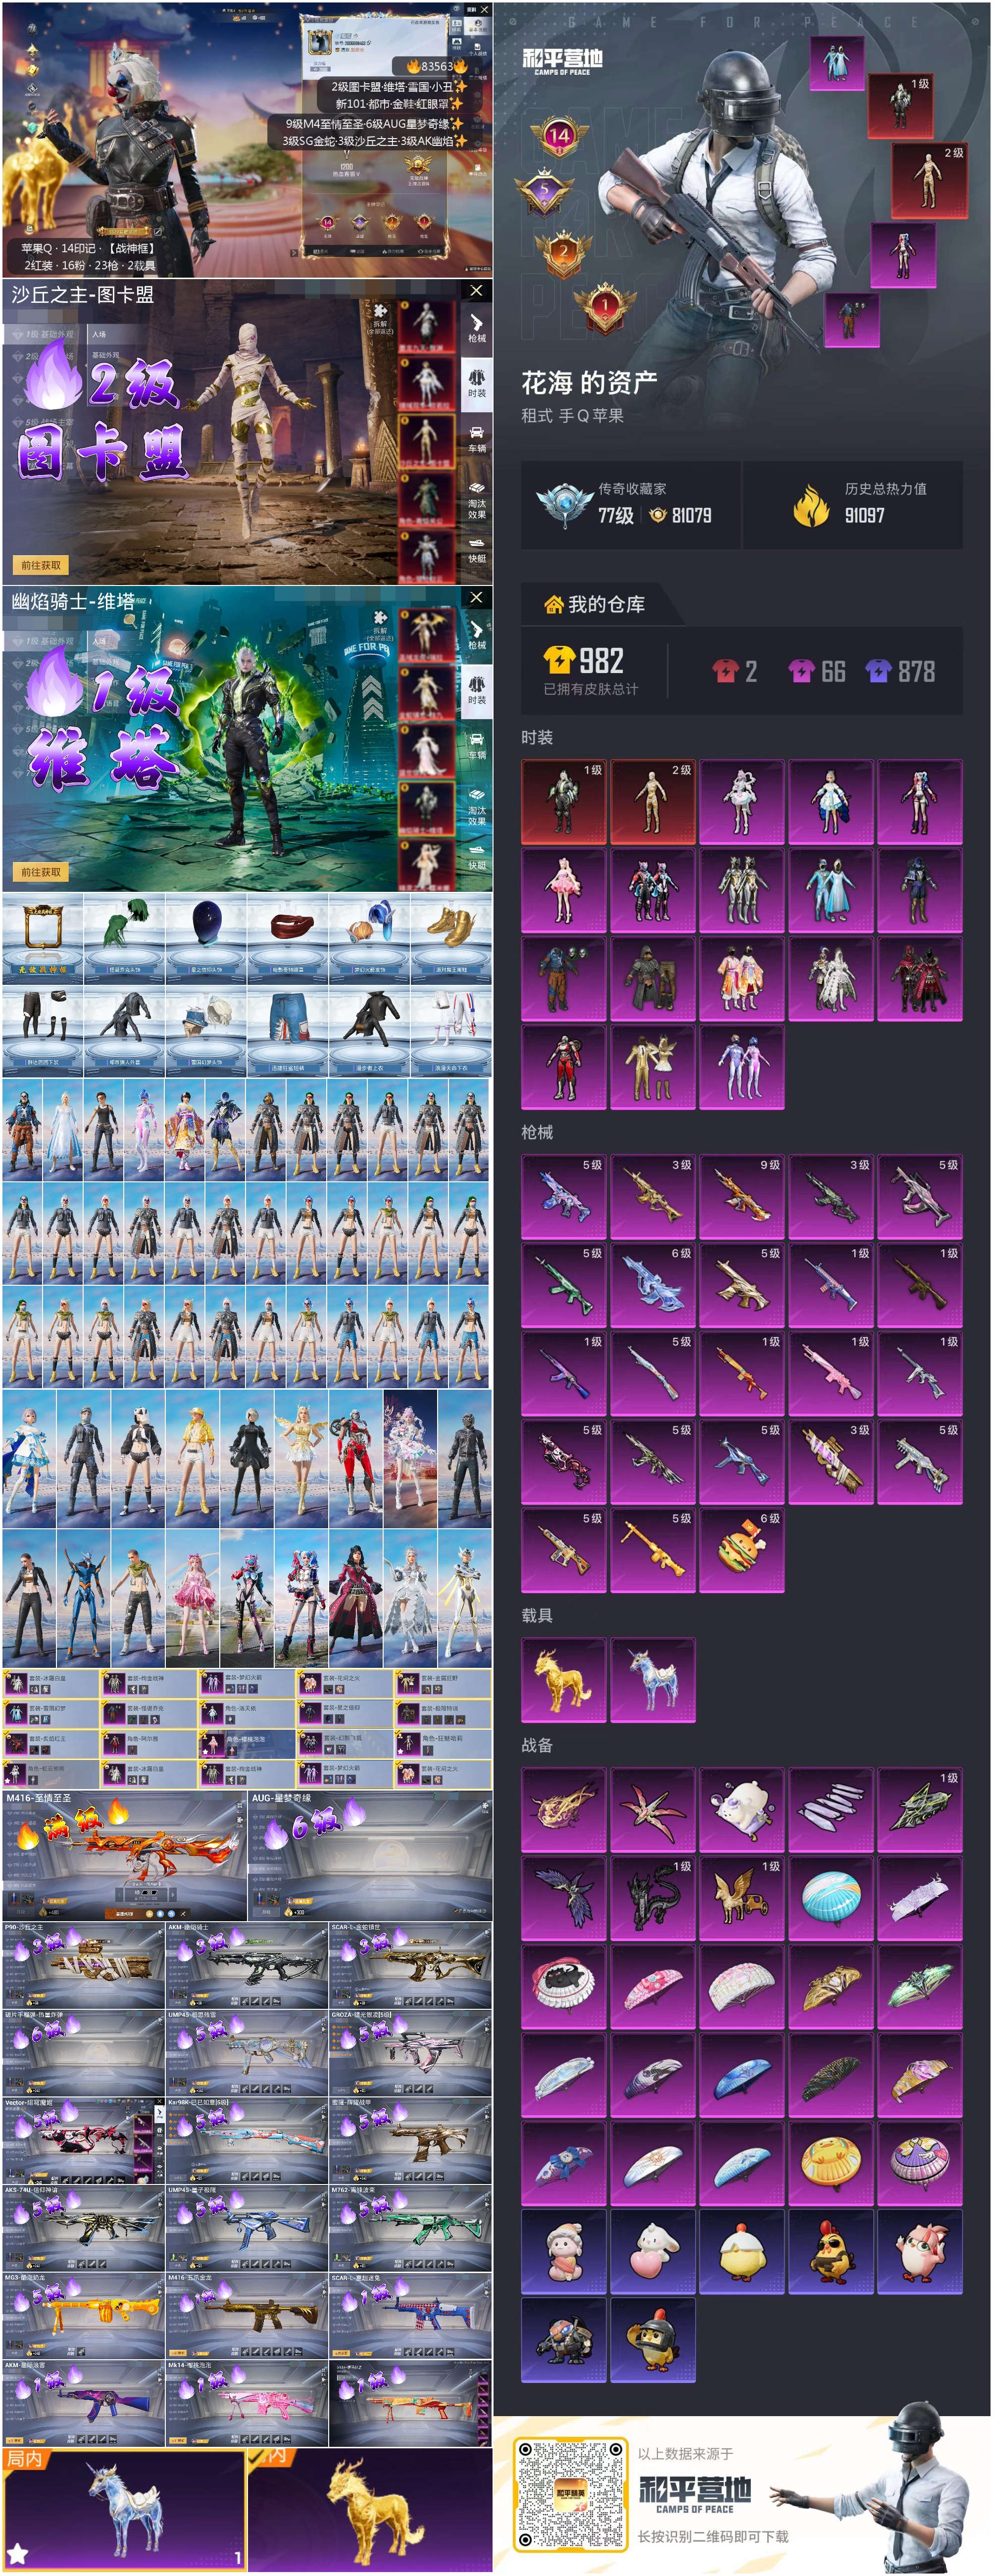Click 前往获取 in the 幽焰骑士 panel
The height and width of the screenshot is (2576, 993).
pos(40,872)
